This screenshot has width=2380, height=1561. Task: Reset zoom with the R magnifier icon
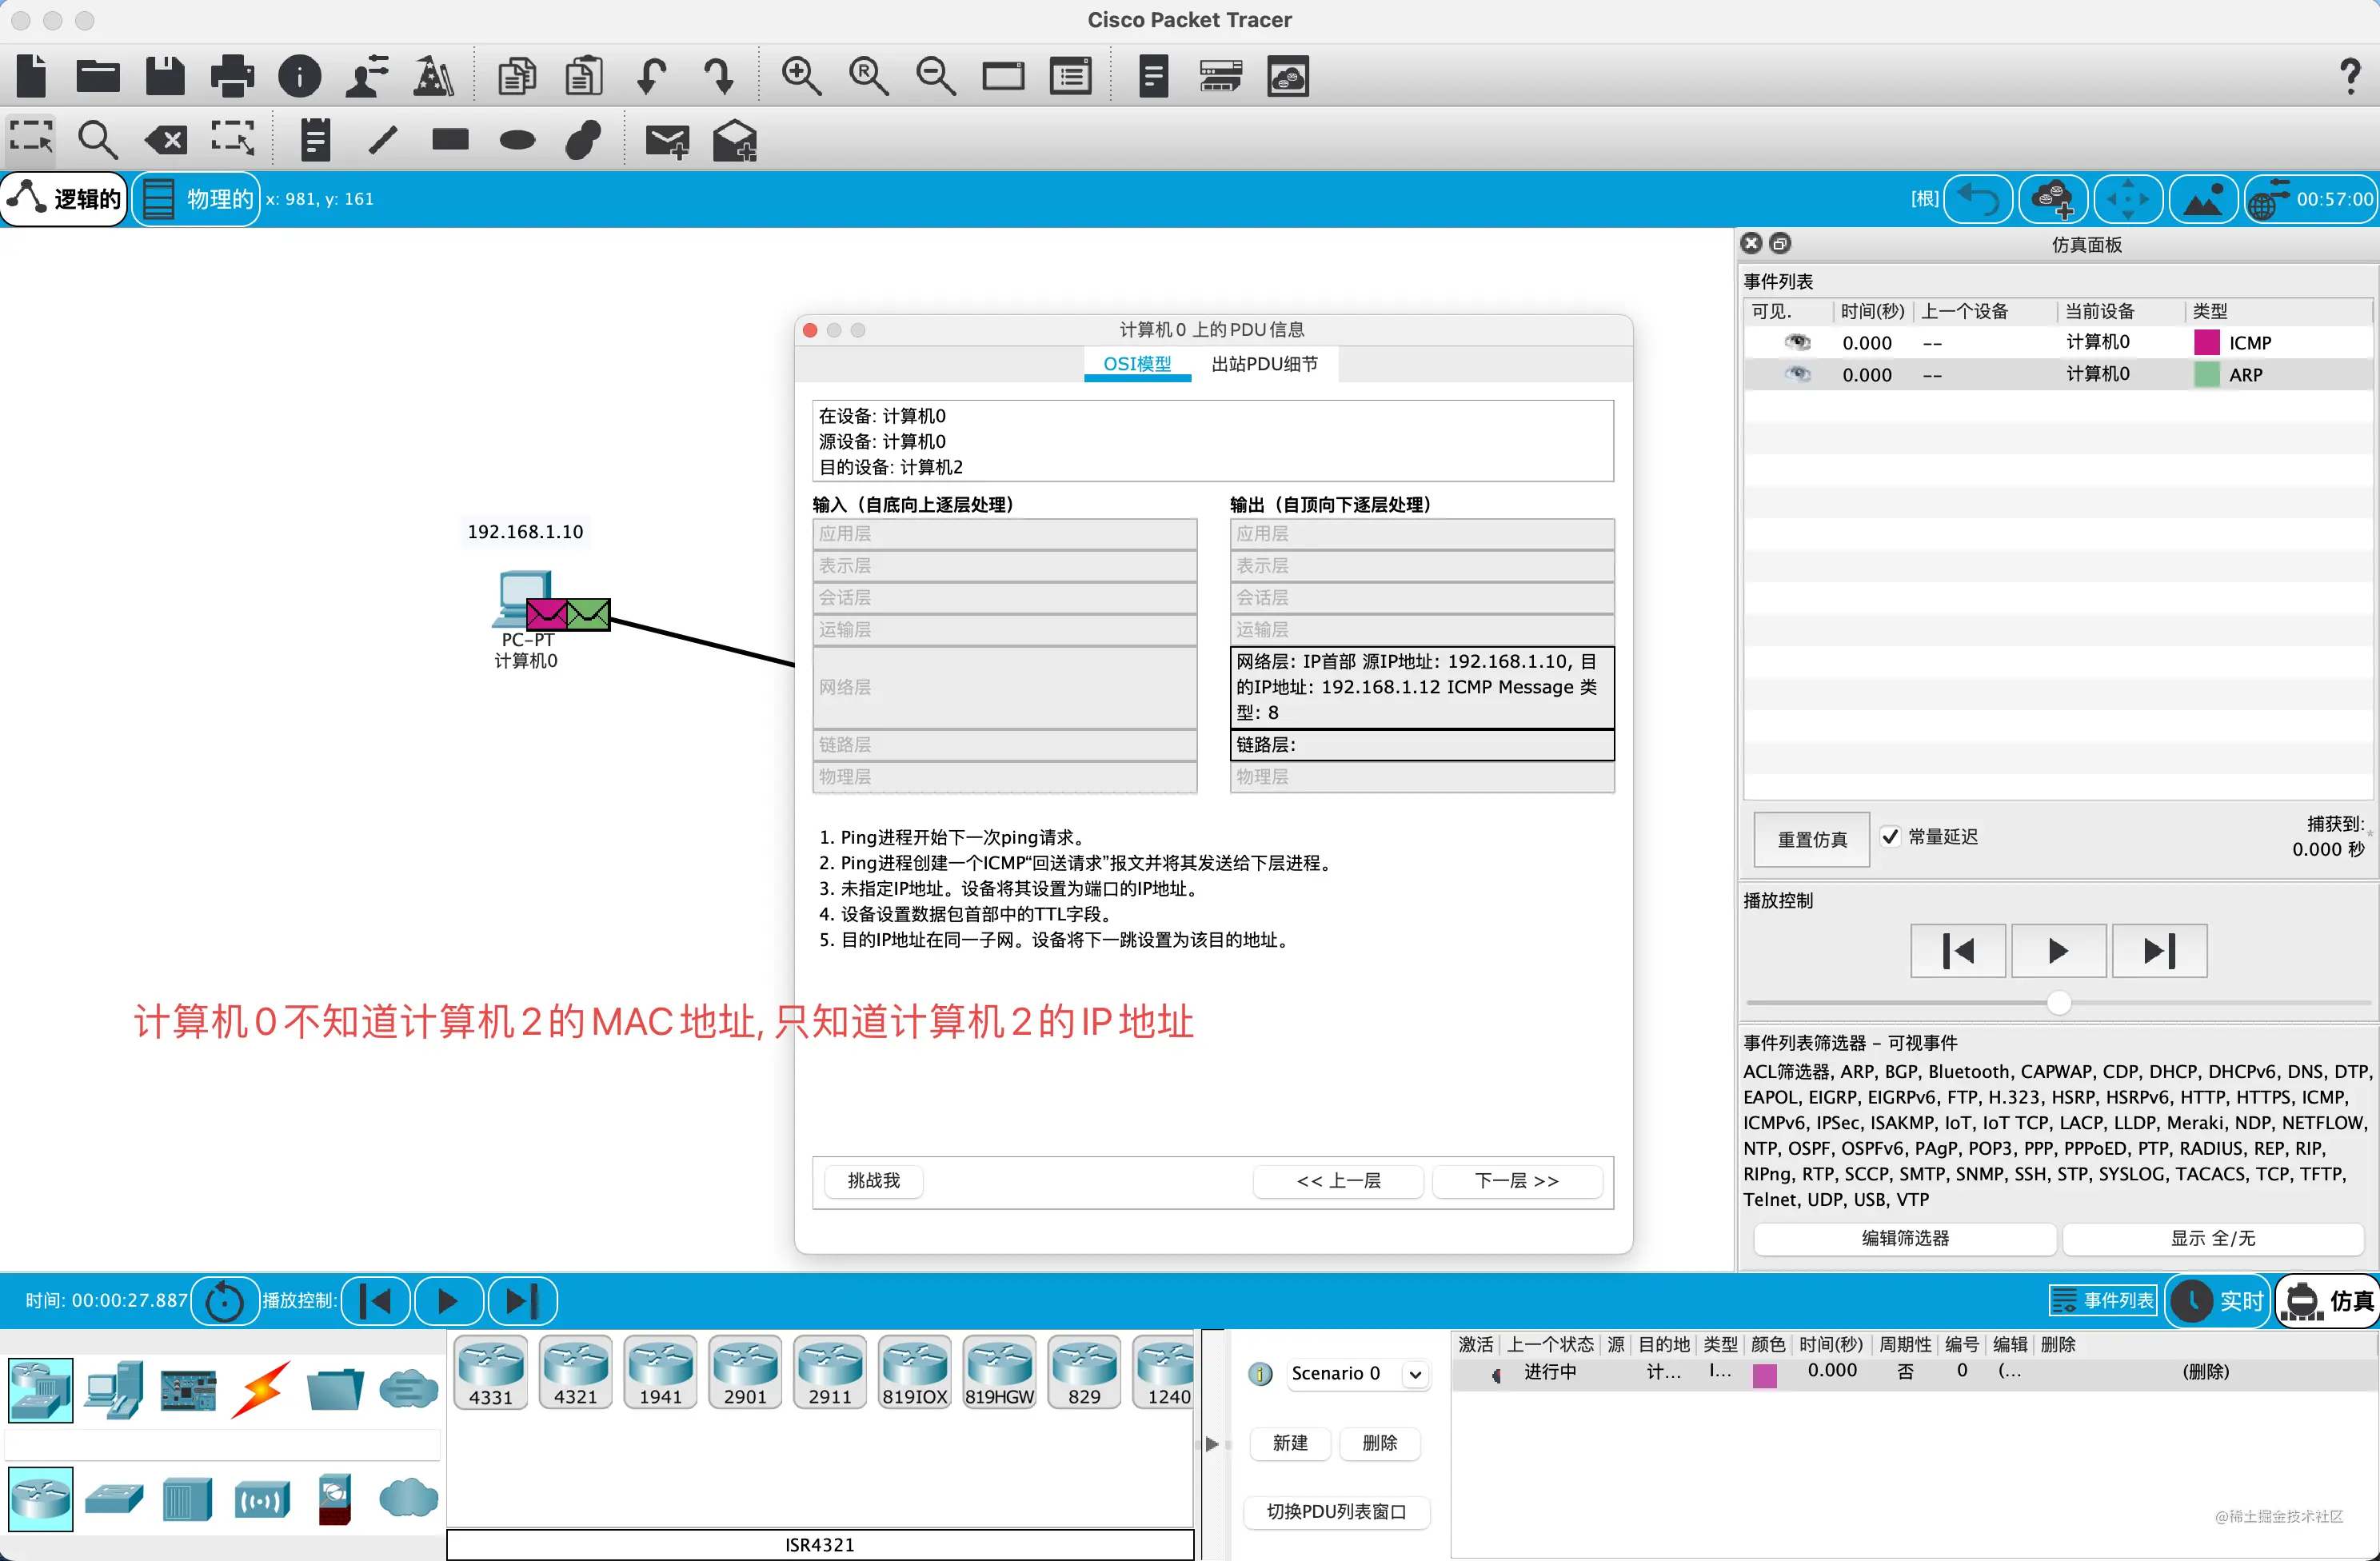[x=868, y=75]
